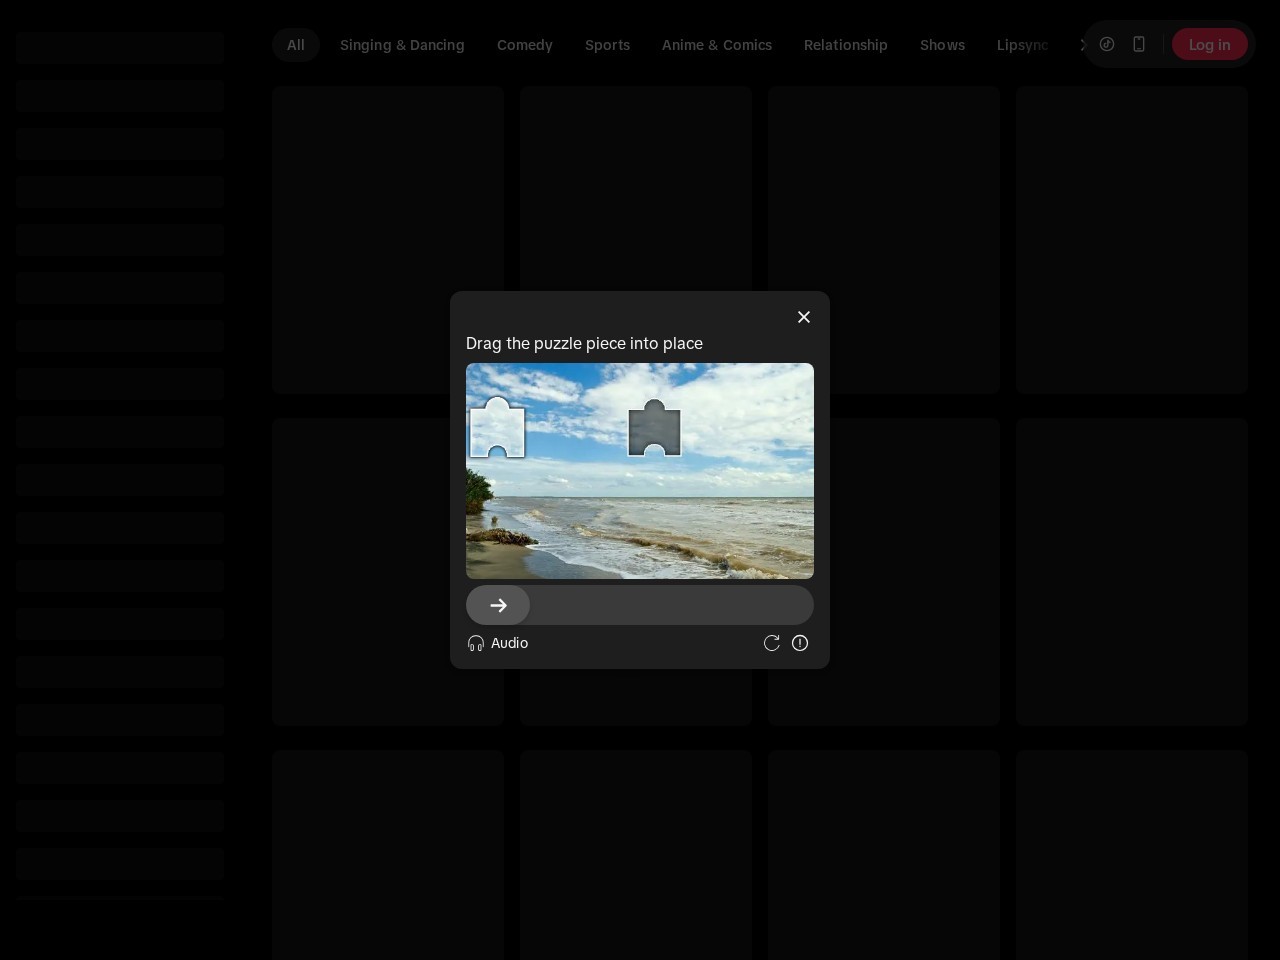Click the TikTok coin icon in the header
This screenshot has height=960, width=1280.
point(1107,44)
